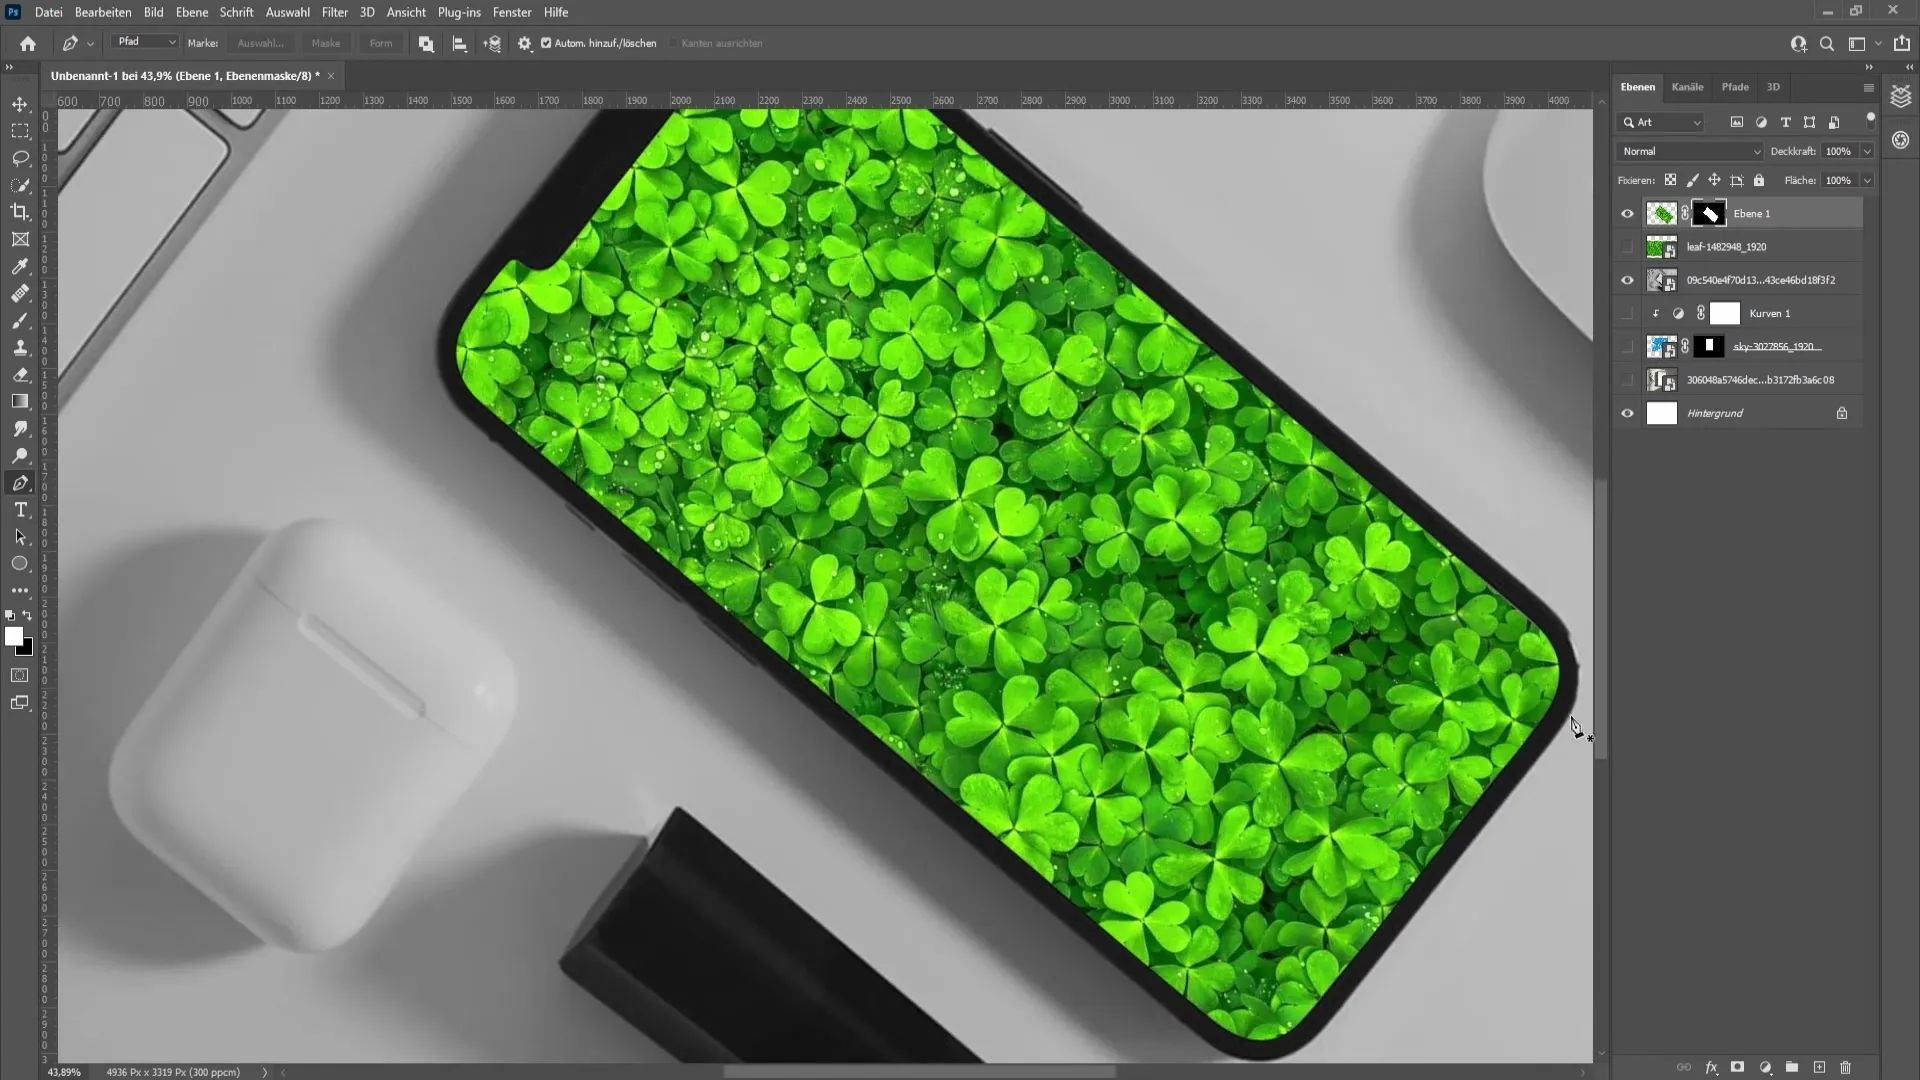Hide the Hintergrund layer
Screen dimensions: 1920x1080
[1627, 413]
